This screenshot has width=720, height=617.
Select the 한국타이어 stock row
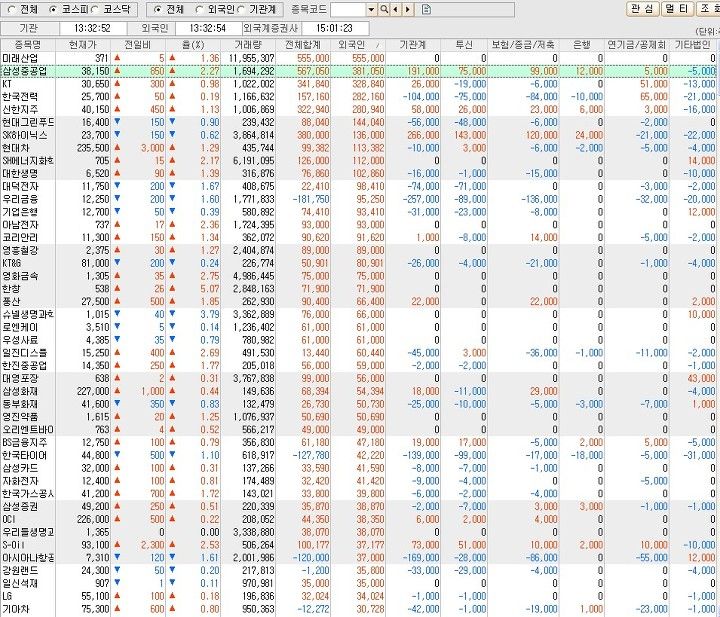[358, 455]
